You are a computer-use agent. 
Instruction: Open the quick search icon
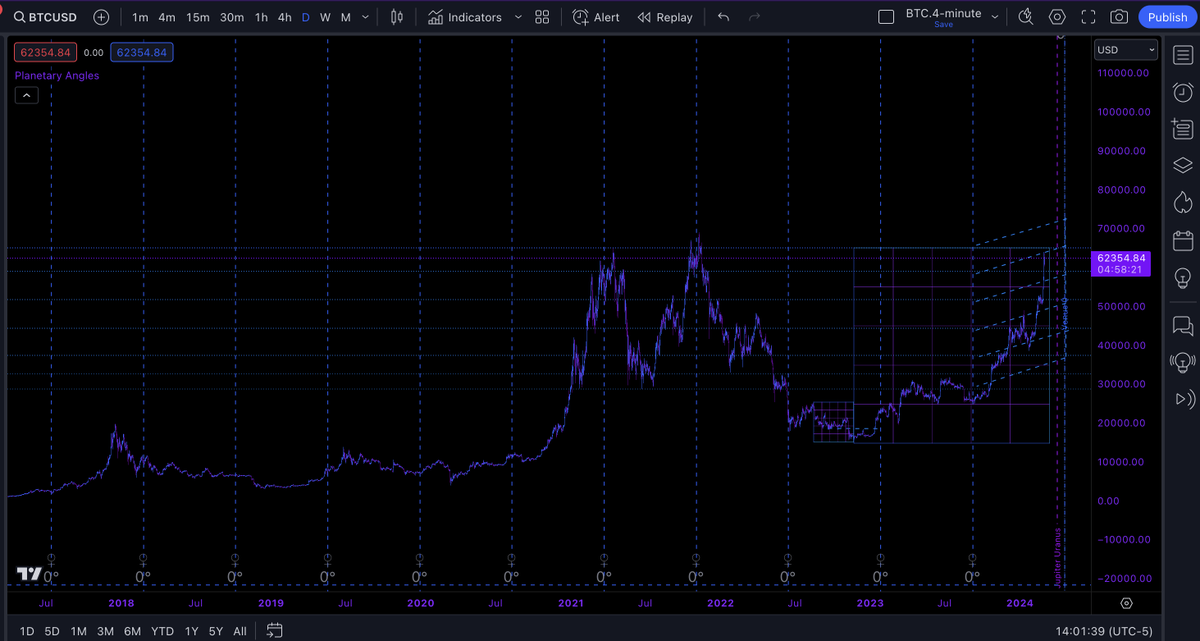click(1026, 17)
